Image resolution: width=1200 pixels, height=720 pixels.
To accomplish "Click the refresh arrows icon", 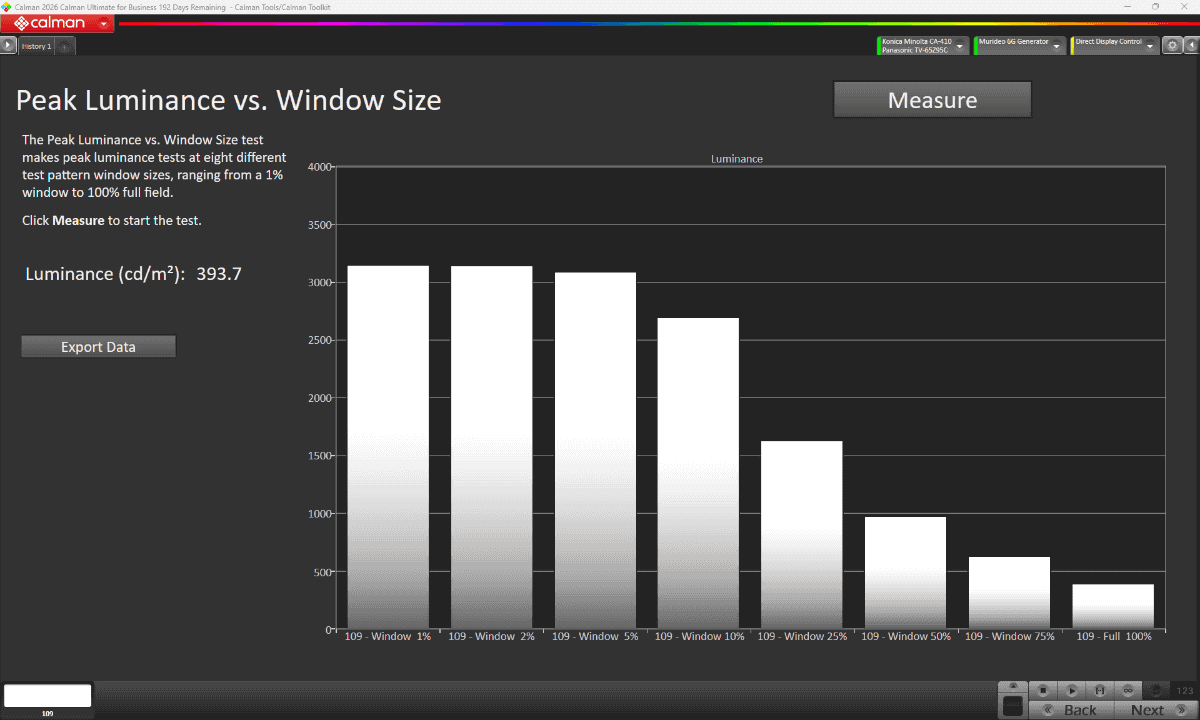I will click(1156, 690).
